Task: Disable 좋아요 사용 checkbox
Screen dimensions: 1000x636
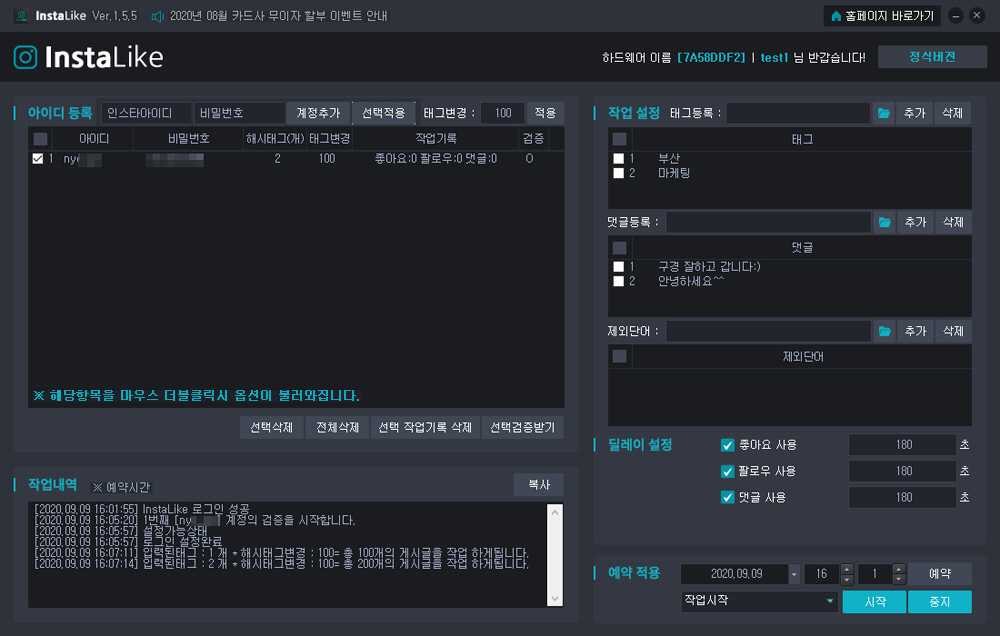Action: tap(727, 445)
